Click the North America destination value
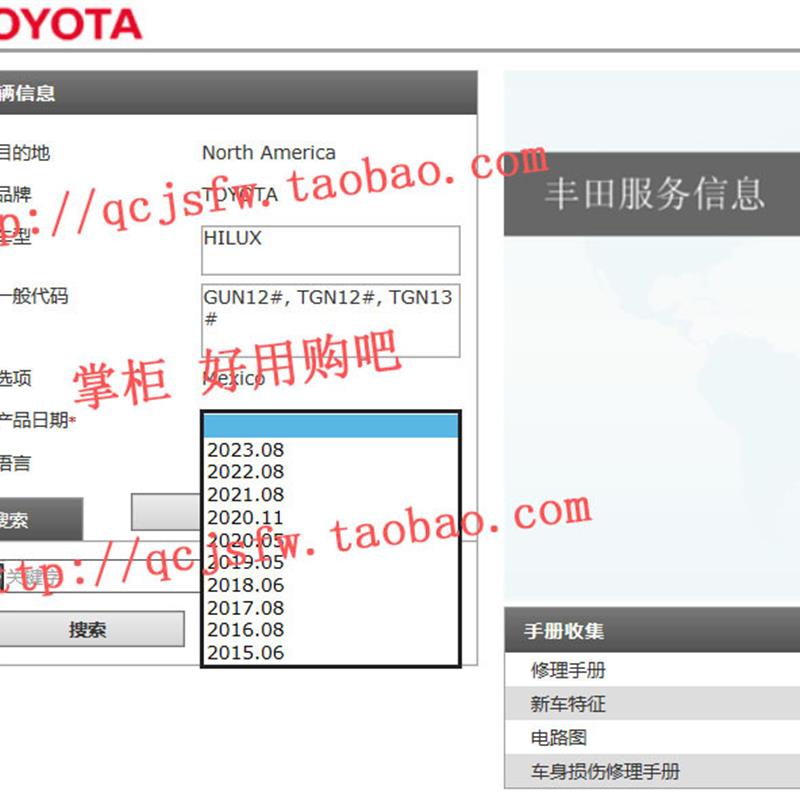The image size is (800, 800). pyautogui.click(x=269, y=153)
